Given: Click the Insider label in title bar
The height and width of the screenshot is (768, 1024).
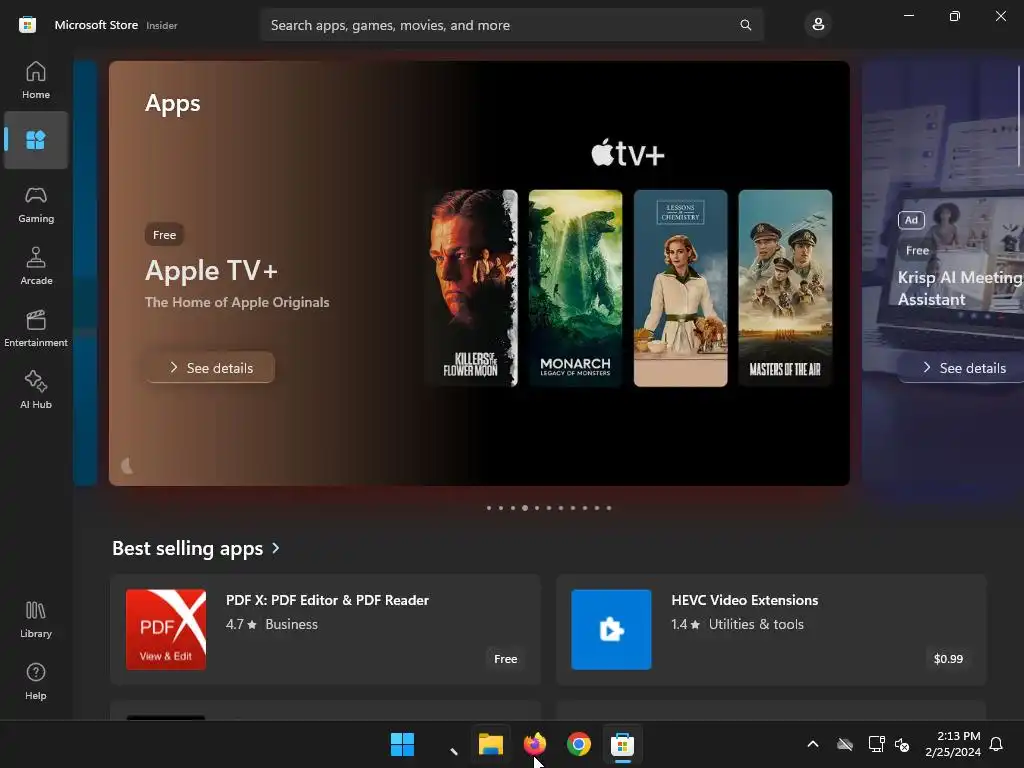Looking at the screenshot, I should pos(161,25).
